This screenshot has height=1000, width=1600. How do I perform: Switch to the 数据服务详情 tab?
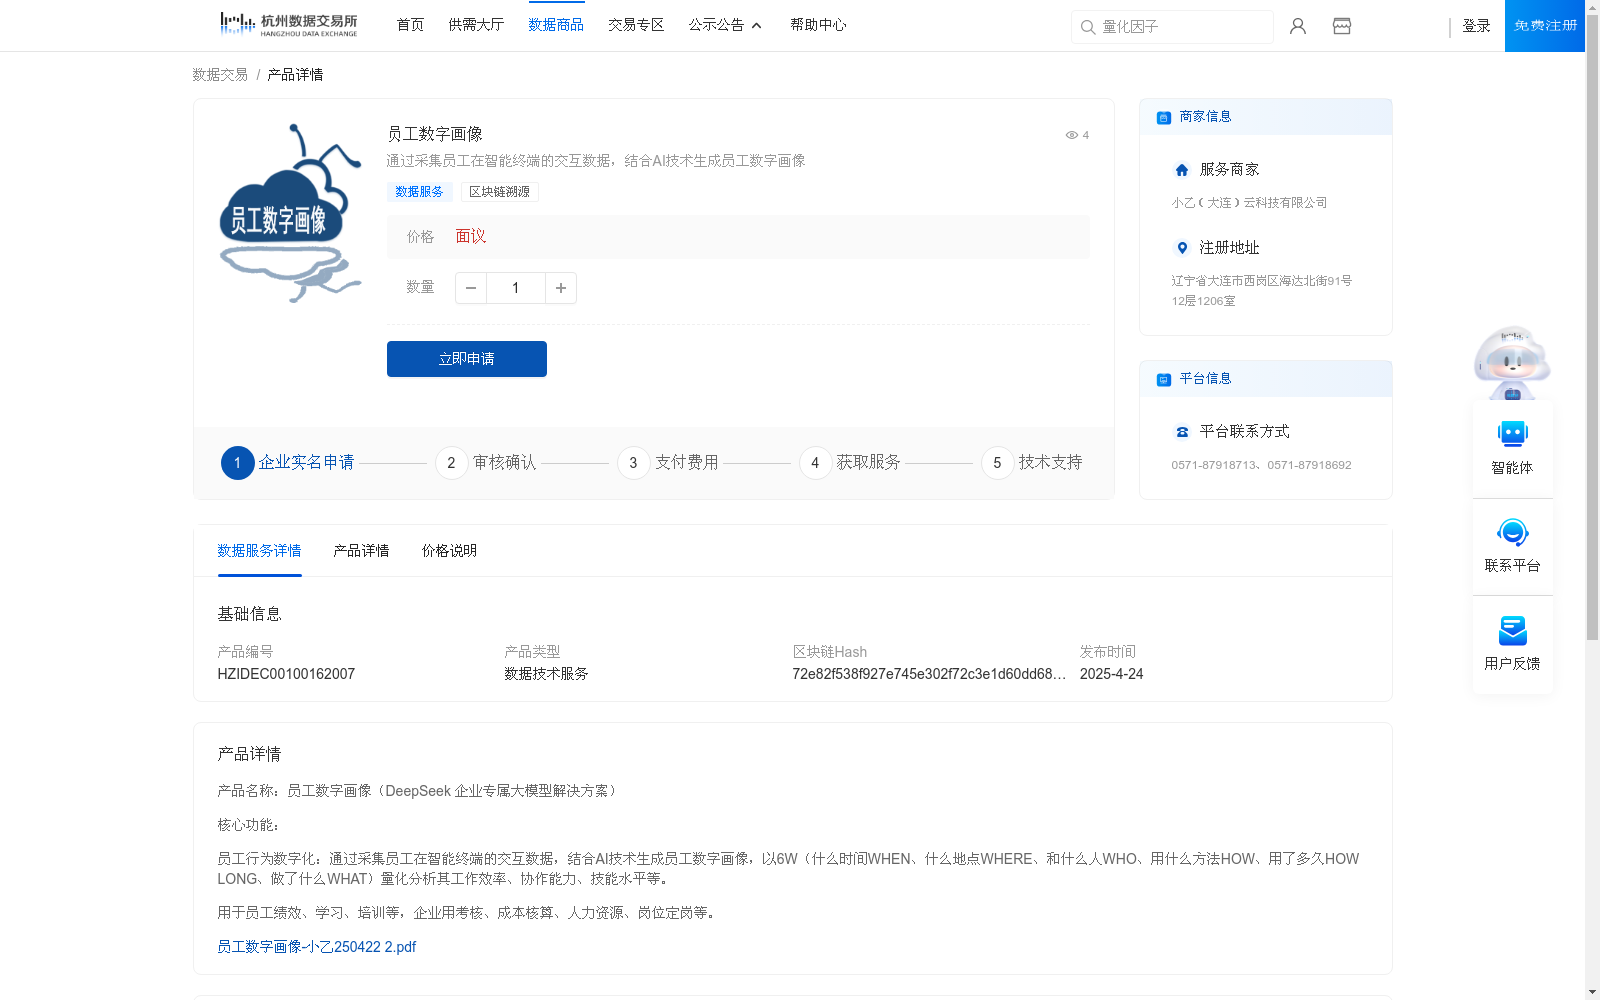(x=259, y=551)
